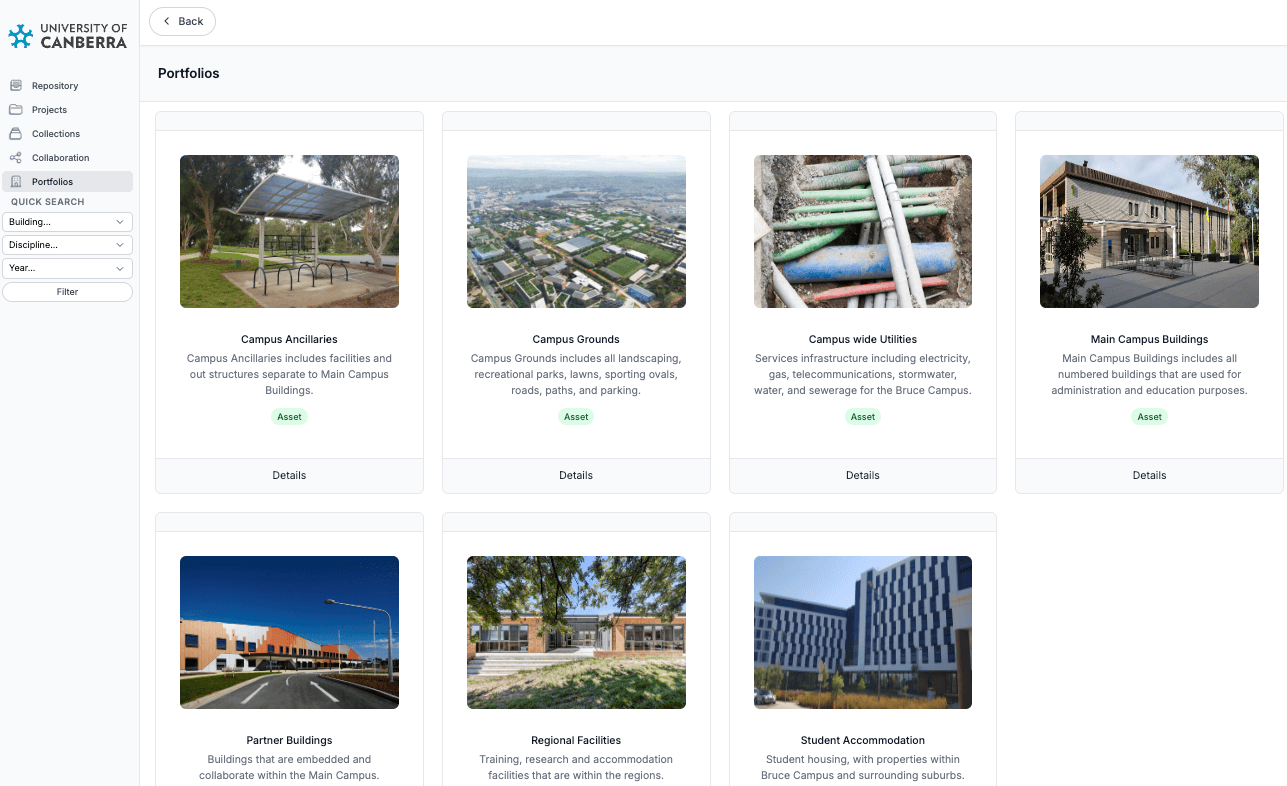The image size is (1287, 786).
Task: Click the Campus wide Utilities description text
Action: coord(863,375)
